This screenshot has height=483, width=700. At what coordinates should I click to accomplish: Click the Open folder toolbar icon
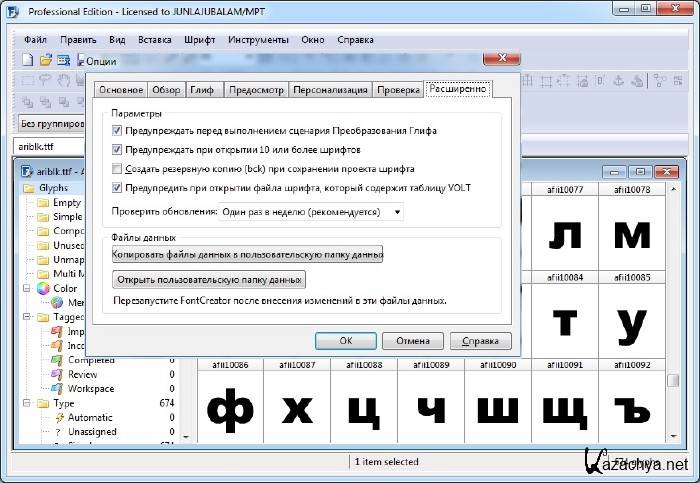pos(46,60)
